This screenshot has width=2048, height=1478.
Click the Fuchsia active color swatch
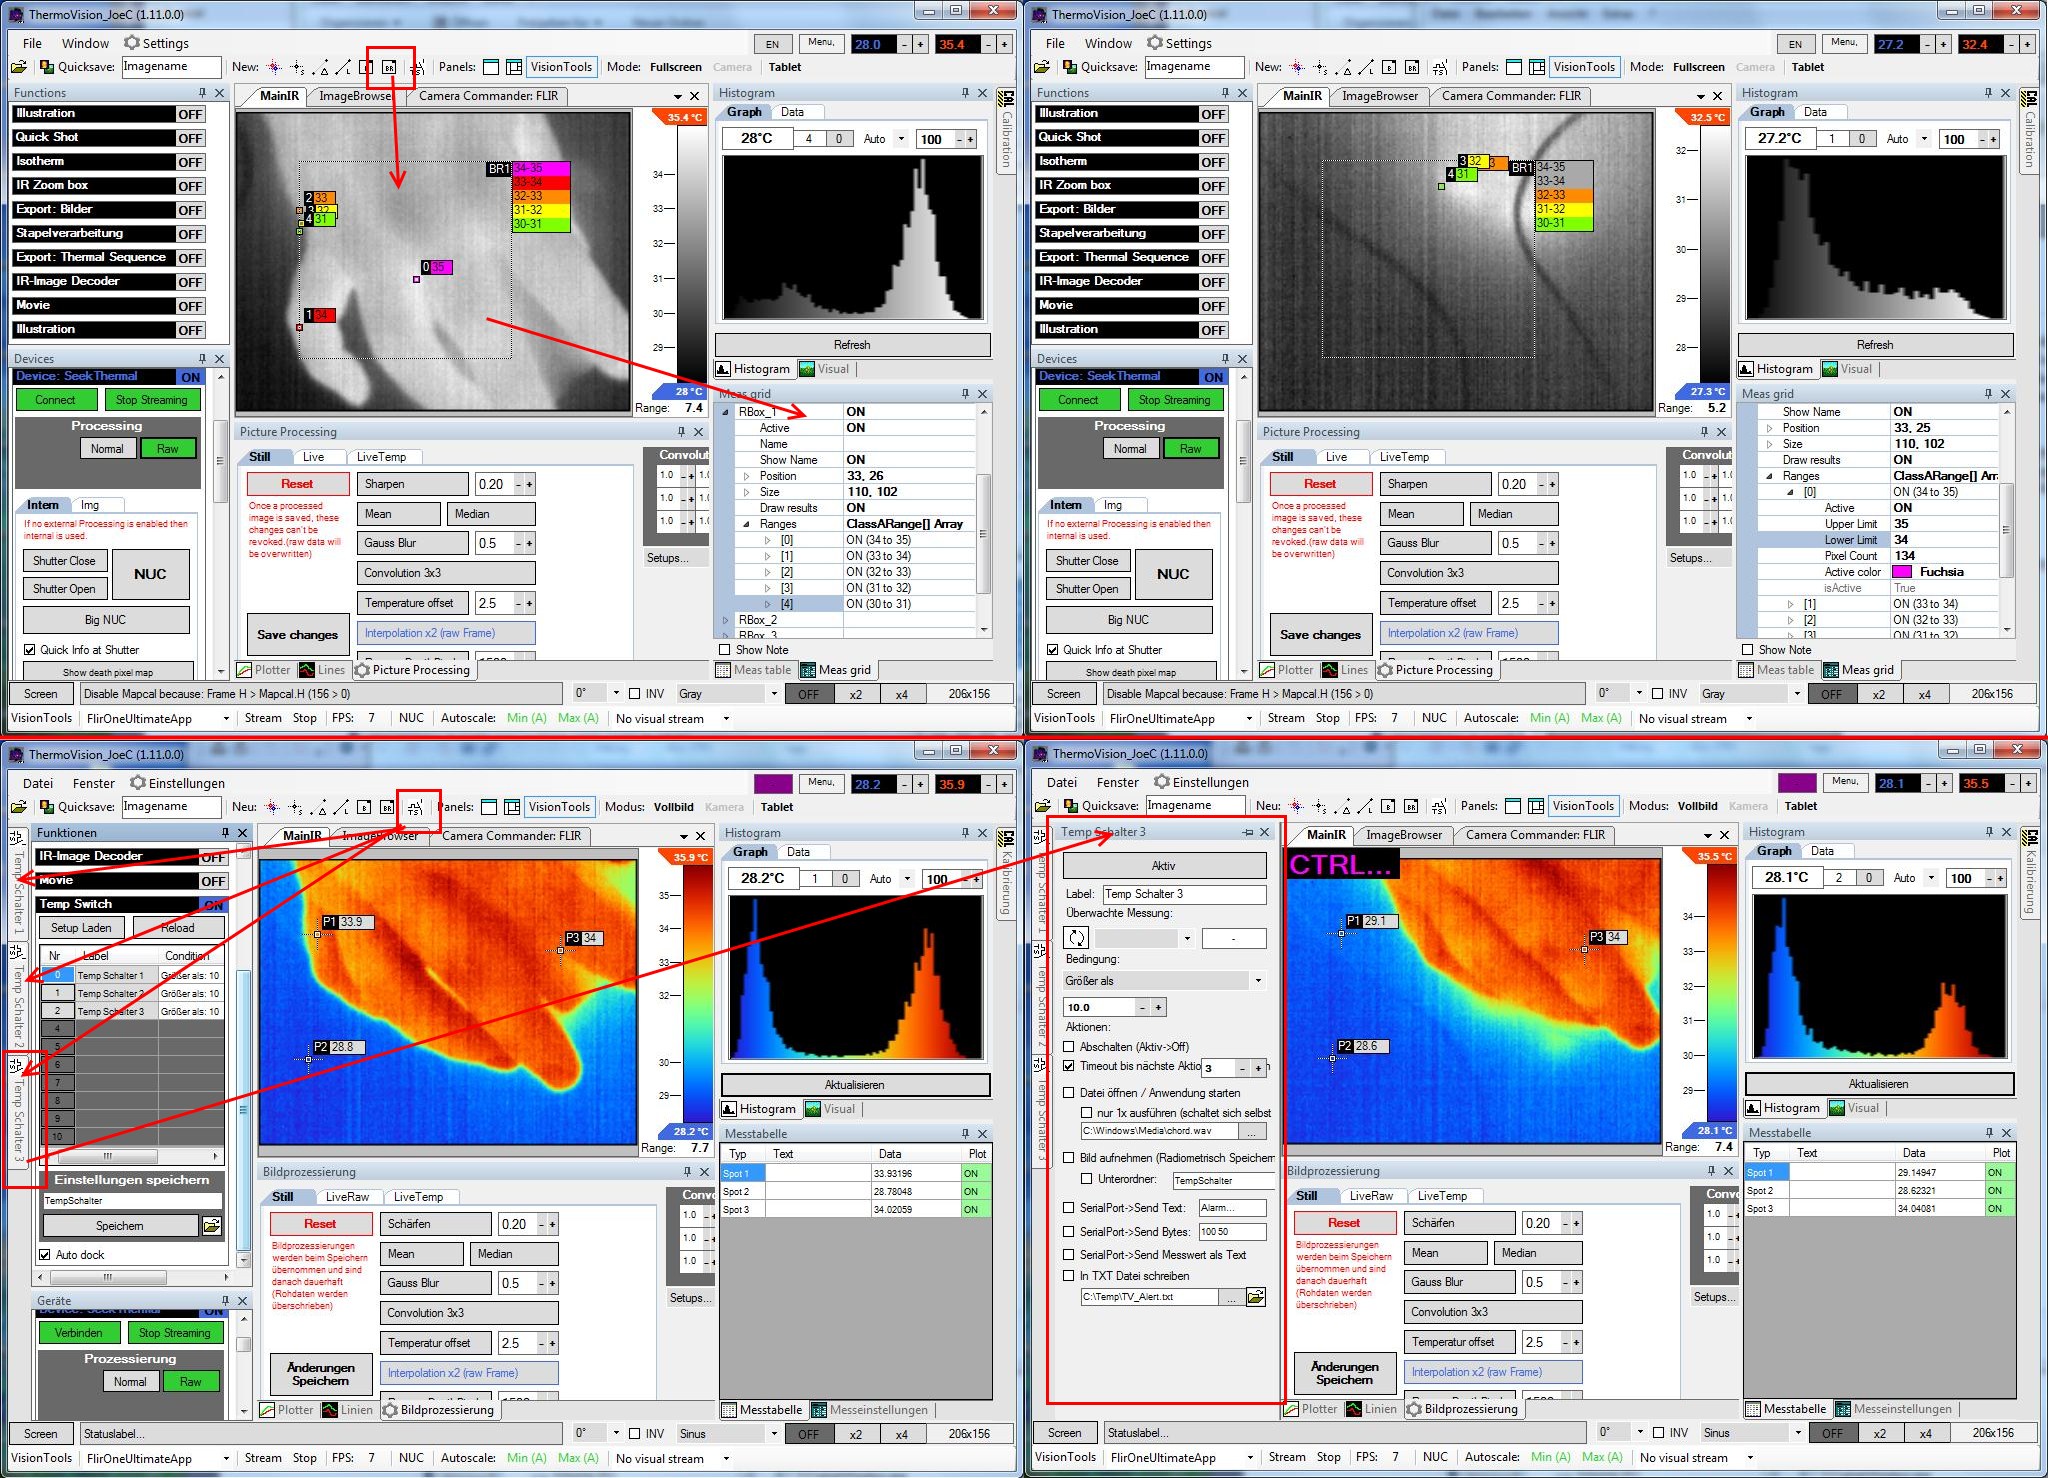pyautogui.click(x=1902, y=572)
